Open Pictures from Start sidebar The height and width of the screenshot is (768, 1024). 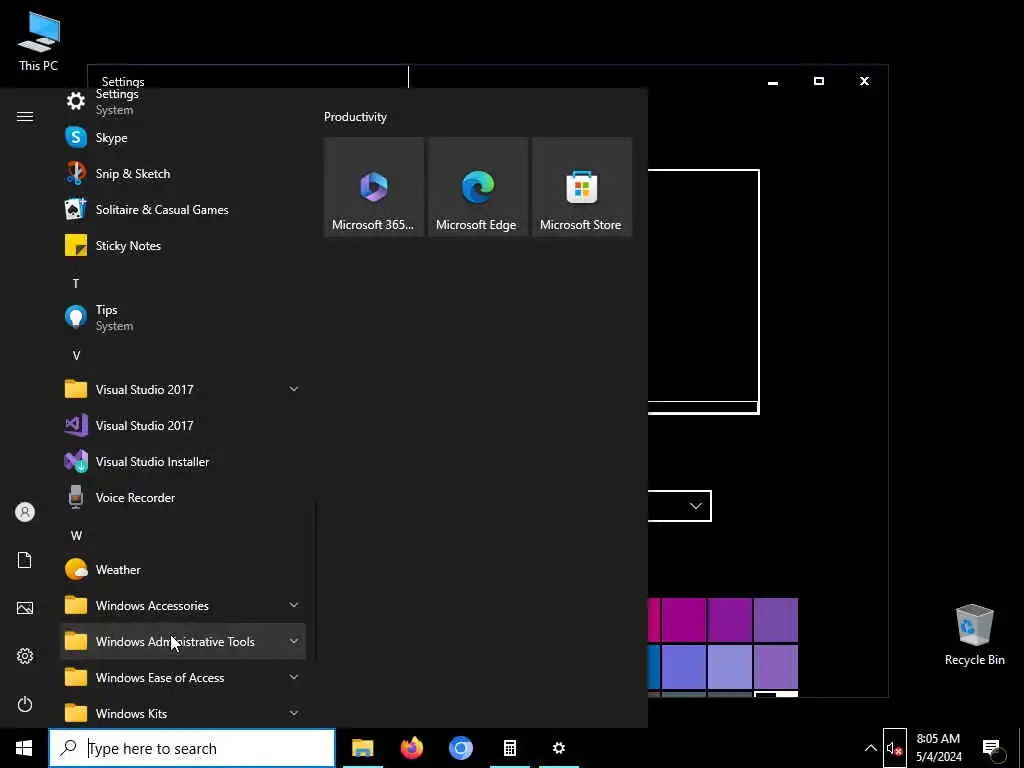coord(25,608)
